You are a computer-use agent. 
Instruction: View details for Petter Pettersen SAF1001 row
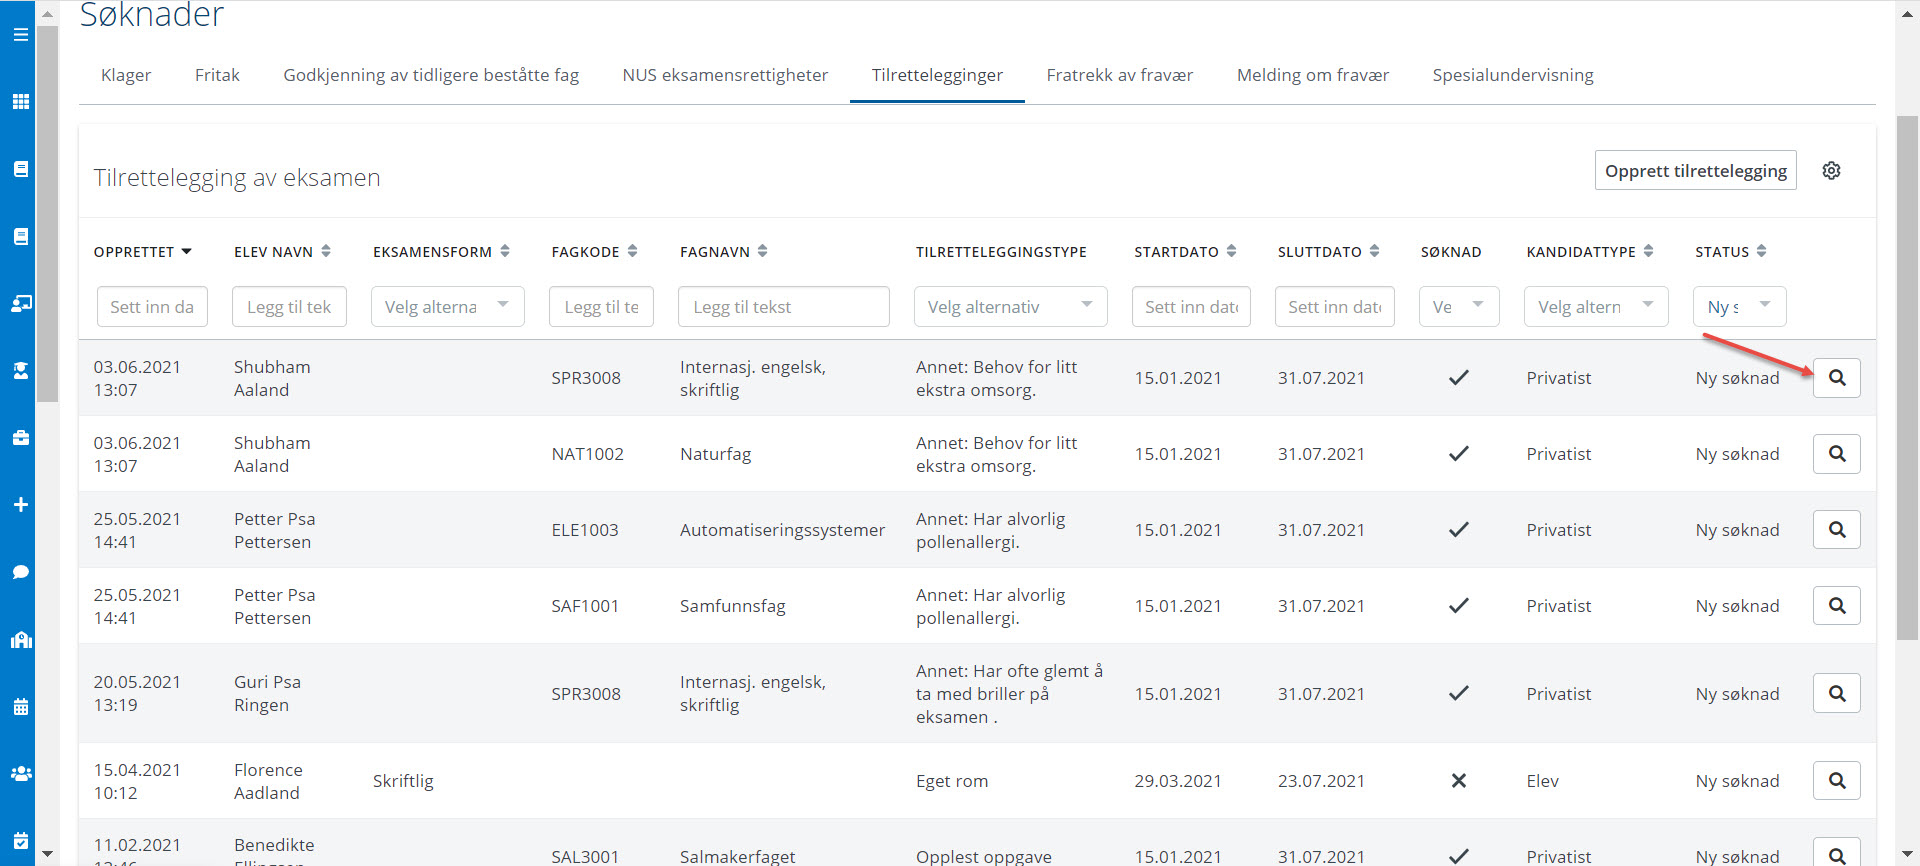[x=1837, y=606]
